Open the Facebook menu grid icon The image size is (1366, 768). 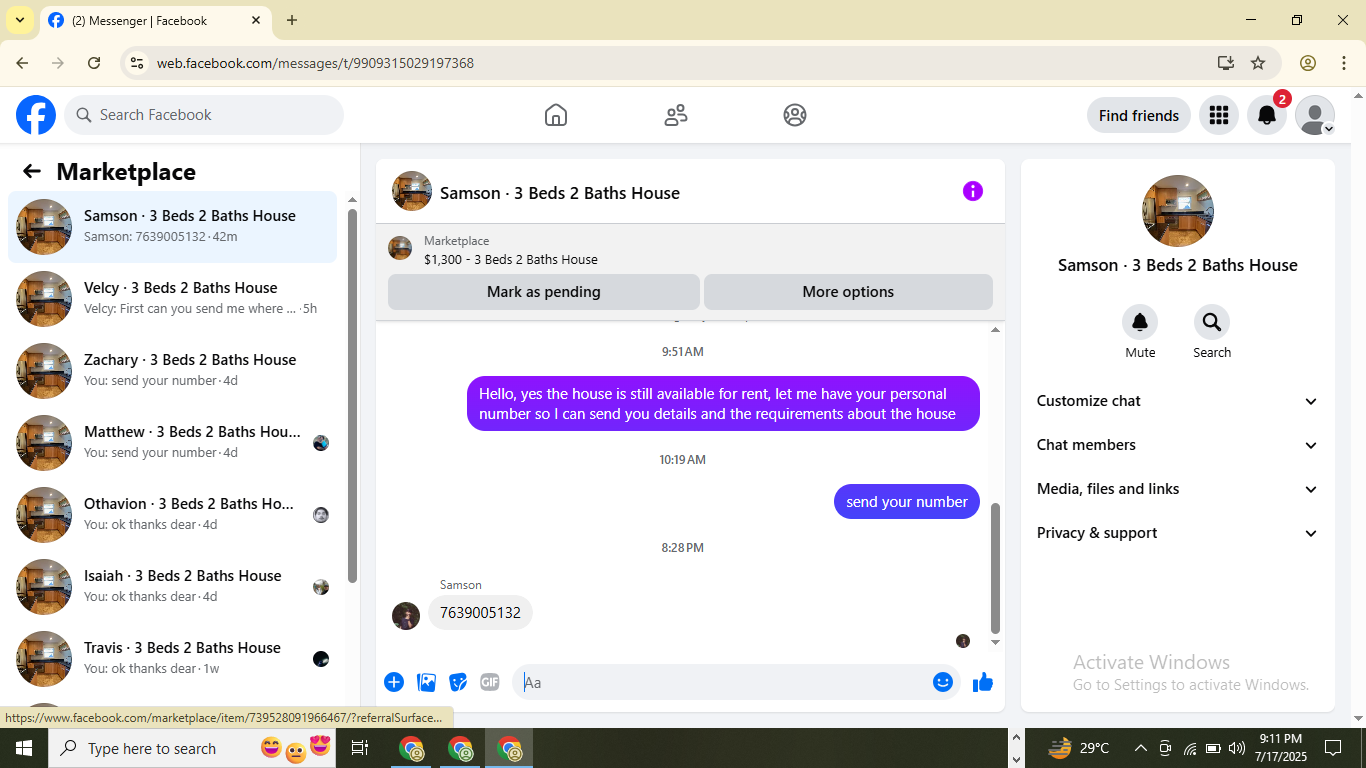click(x=1218, y=115)
